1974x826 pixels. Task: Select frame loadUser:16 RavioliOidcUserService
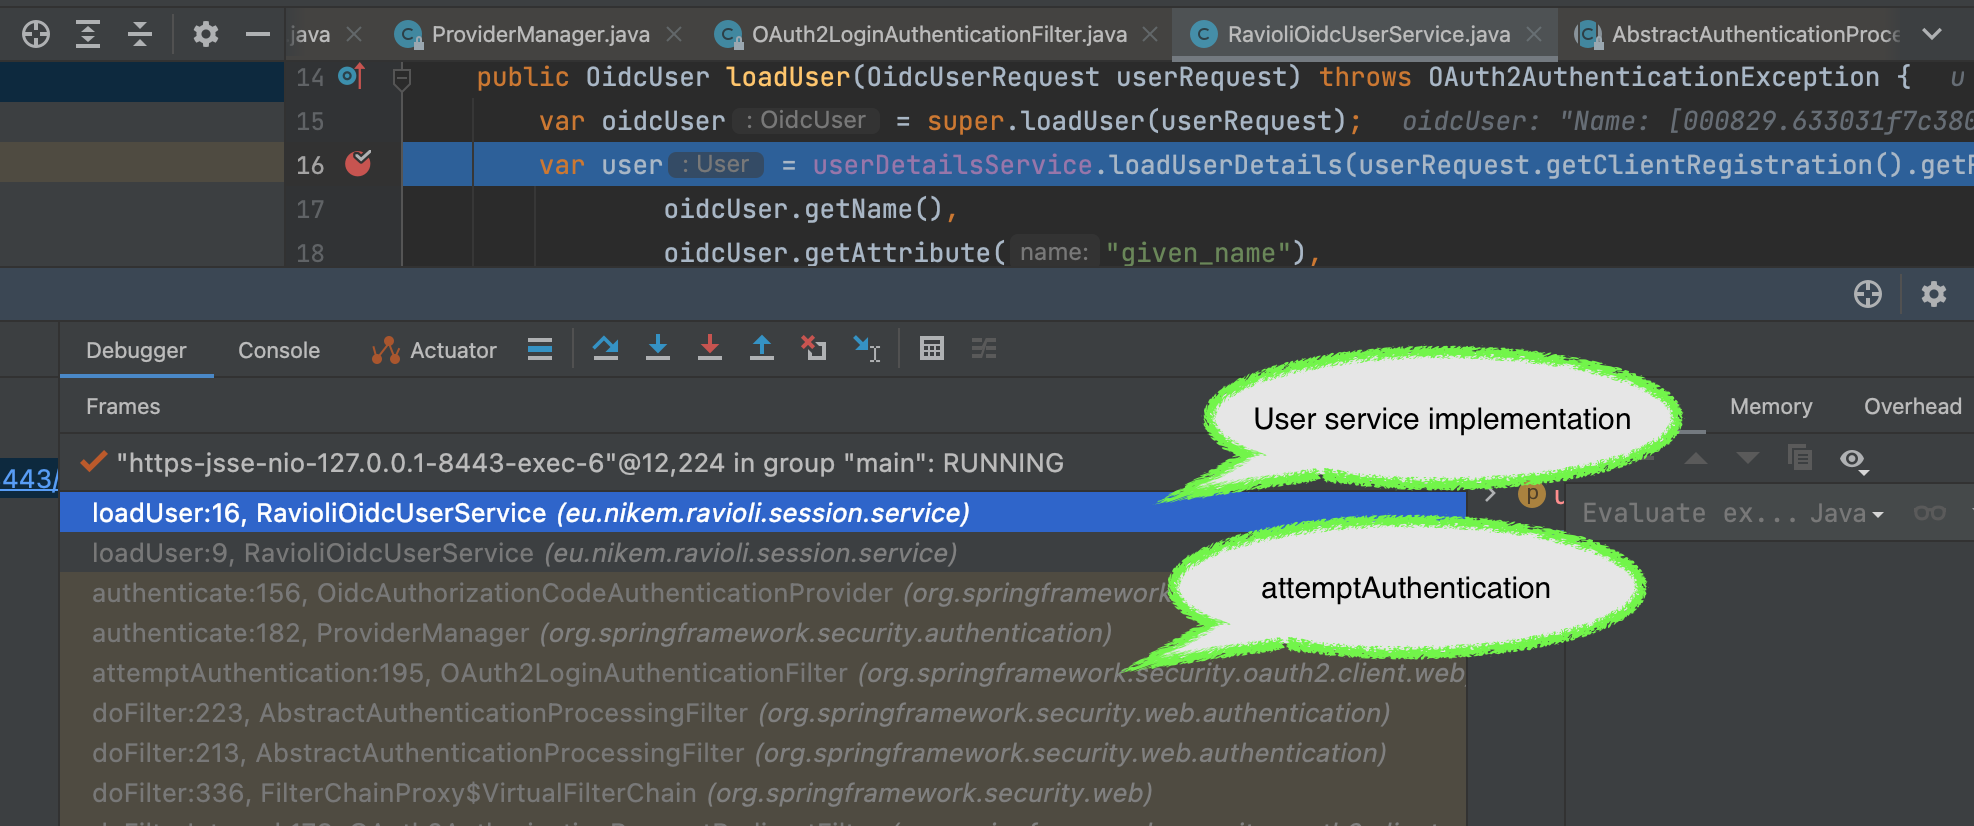pyautogui.click(x=763, y=512)
